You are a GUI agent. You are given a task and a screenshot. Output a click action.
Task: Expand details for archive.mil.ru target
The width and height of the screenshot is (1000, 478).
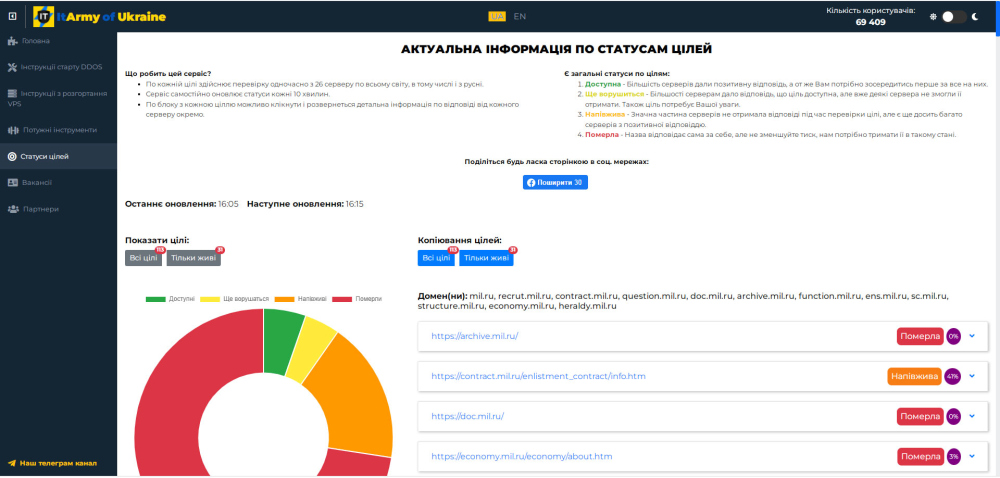[x=971, y=336]
